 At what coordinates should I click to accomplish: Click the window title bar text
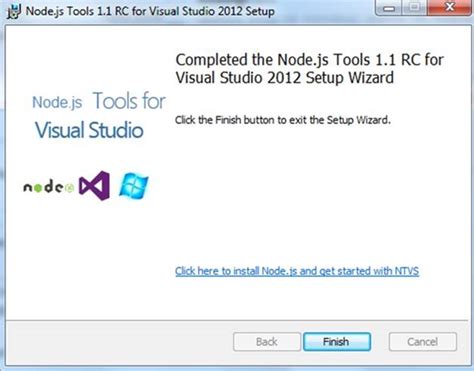pyautogui.click(x=150, y=11)
